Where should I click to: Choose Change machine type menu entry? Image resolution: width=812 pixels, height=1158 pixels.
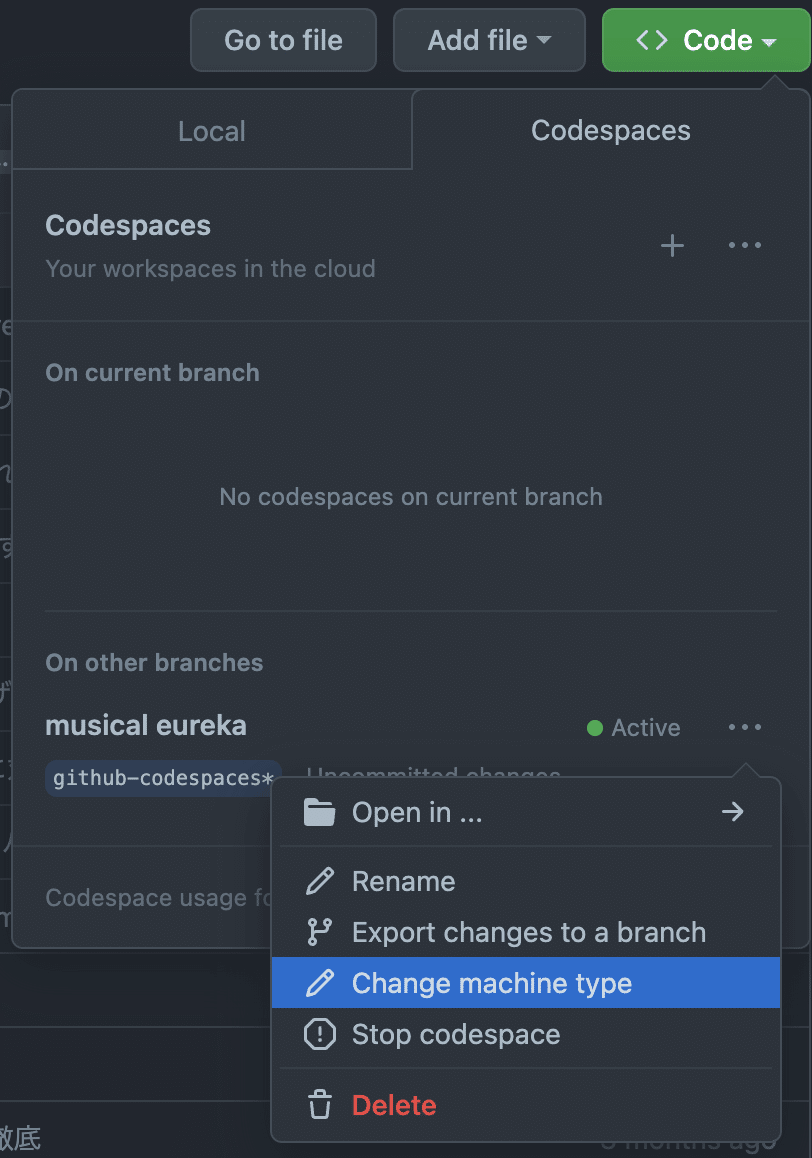click(492, 983)
